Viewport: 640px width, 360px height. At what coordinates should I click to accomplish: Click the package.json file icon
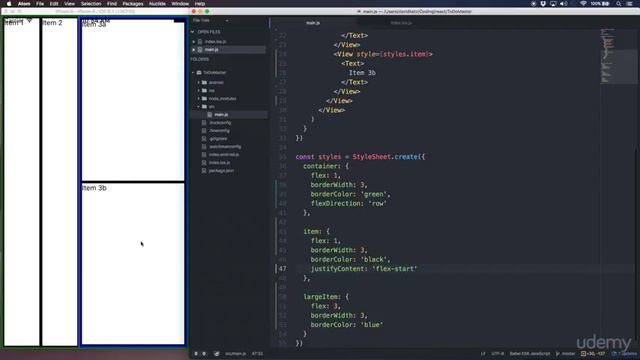point(204,171)
